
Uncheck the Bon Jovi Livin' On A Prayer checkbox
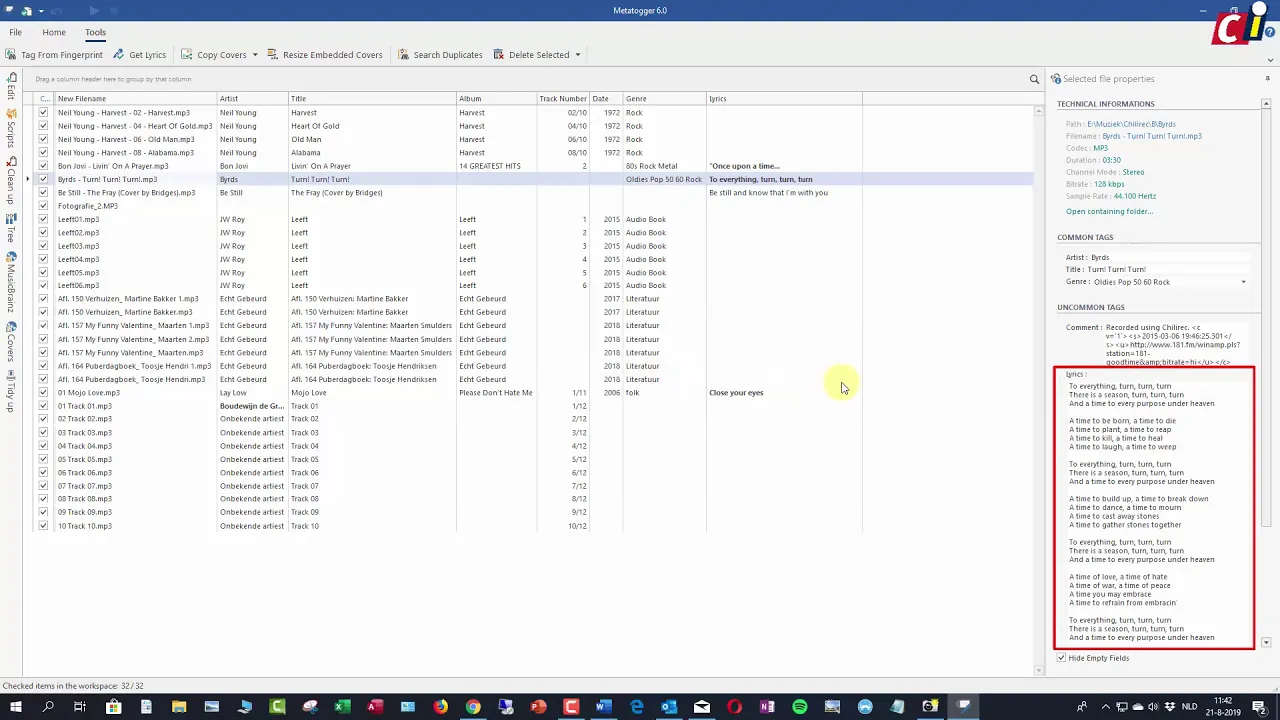pos(43,166)
